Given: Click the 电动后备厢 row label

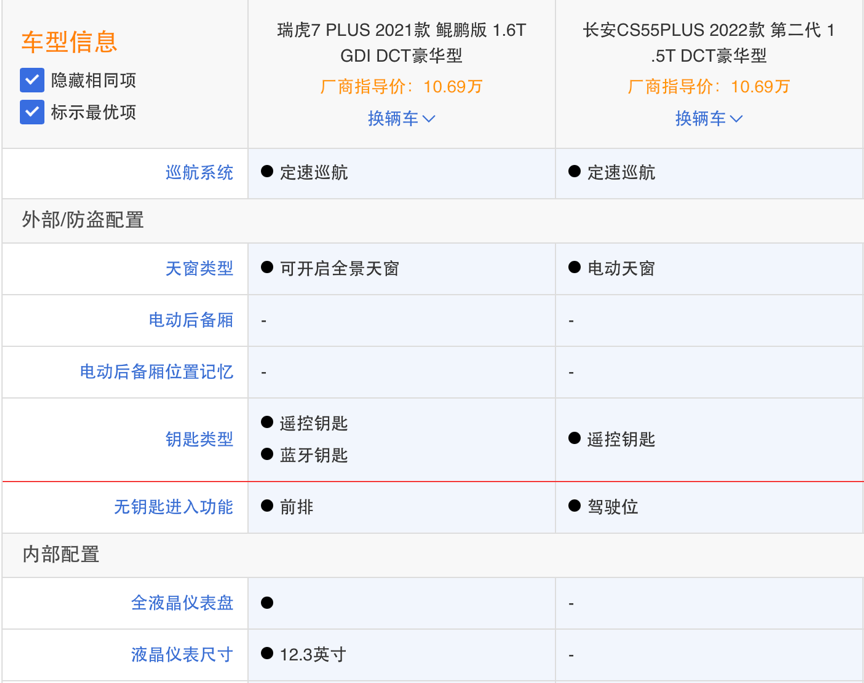Looking at the screenshot, I should coord(190,320).
